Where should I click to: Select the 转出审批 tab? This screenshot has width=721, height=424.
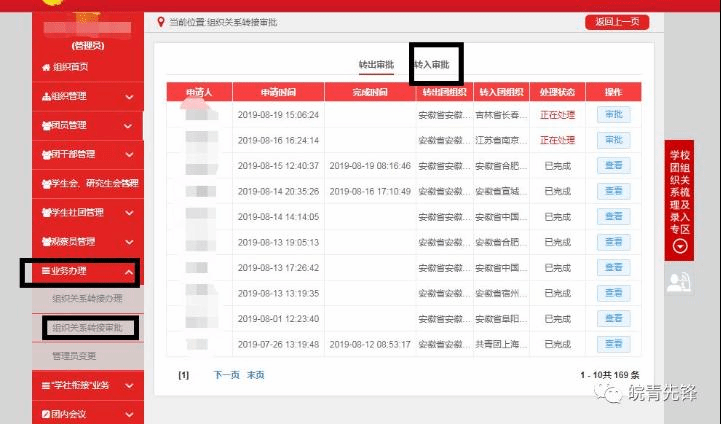[x=377, y=65]
